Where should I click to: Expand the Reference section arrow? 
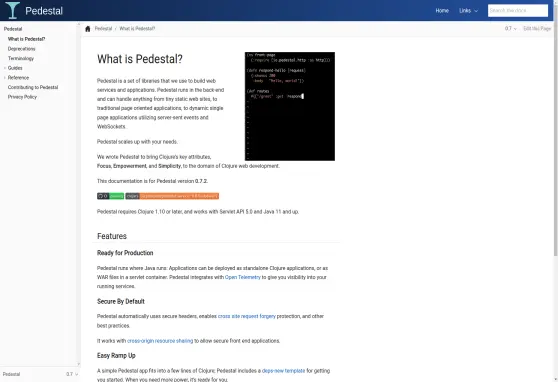point(5,78)
